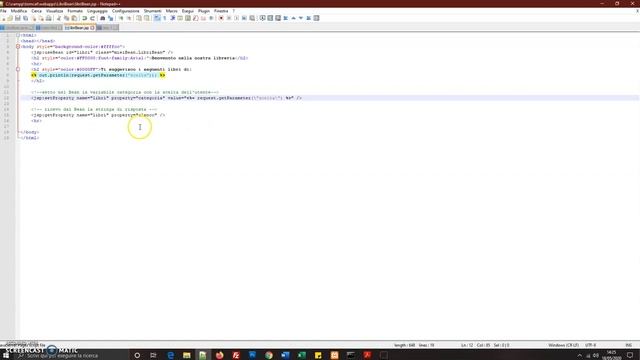Click Save recorded macro icon

[x=252, y=18]
